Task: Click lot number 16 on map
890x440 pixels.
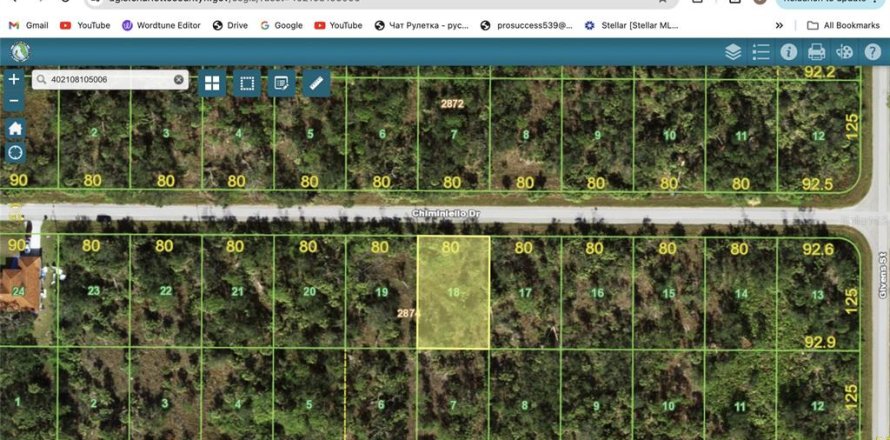Action: pos(597,293)
